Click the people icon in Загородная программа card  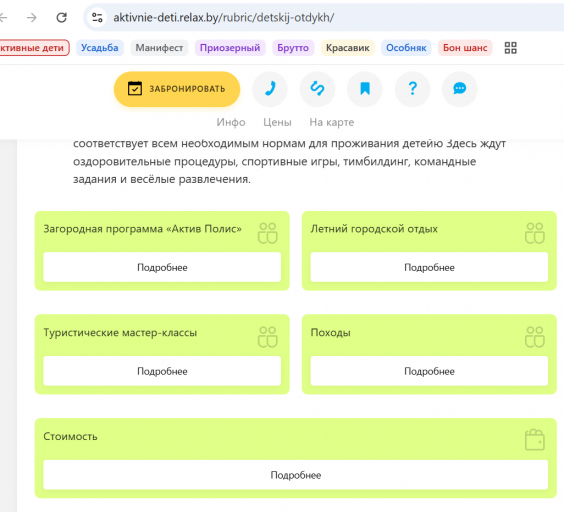pyautogui.click(x=268, y=233)
